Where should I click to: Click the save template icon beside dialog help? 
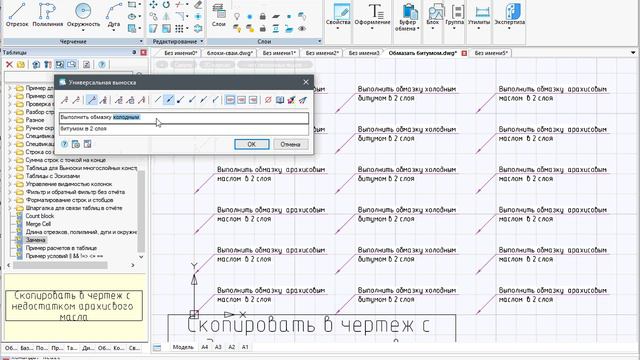pos(87,144)
